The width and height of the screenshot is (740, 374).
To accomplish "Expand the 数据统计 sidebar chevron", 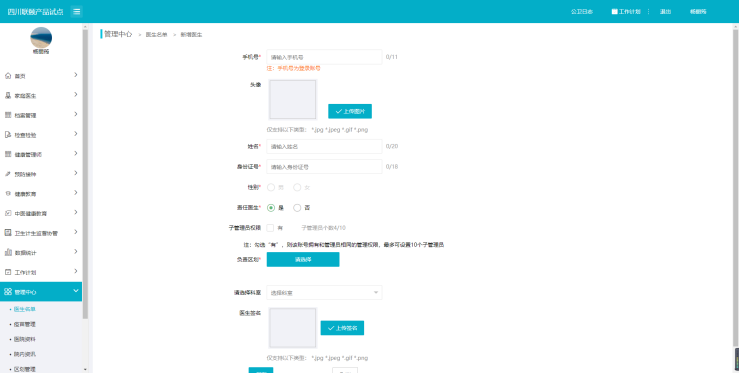I will (x=76, y=252).
